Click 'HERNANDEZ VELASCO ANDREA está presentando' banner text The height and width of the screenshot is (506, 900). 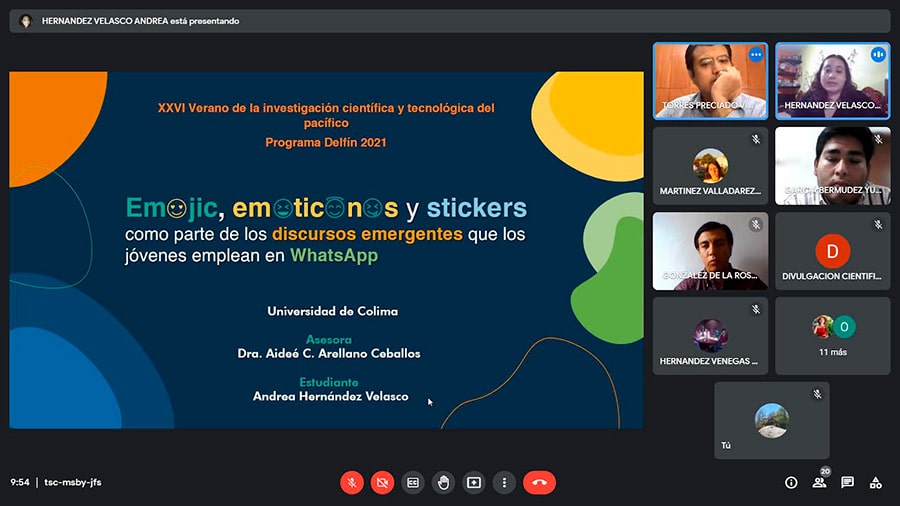pos(141,21)
